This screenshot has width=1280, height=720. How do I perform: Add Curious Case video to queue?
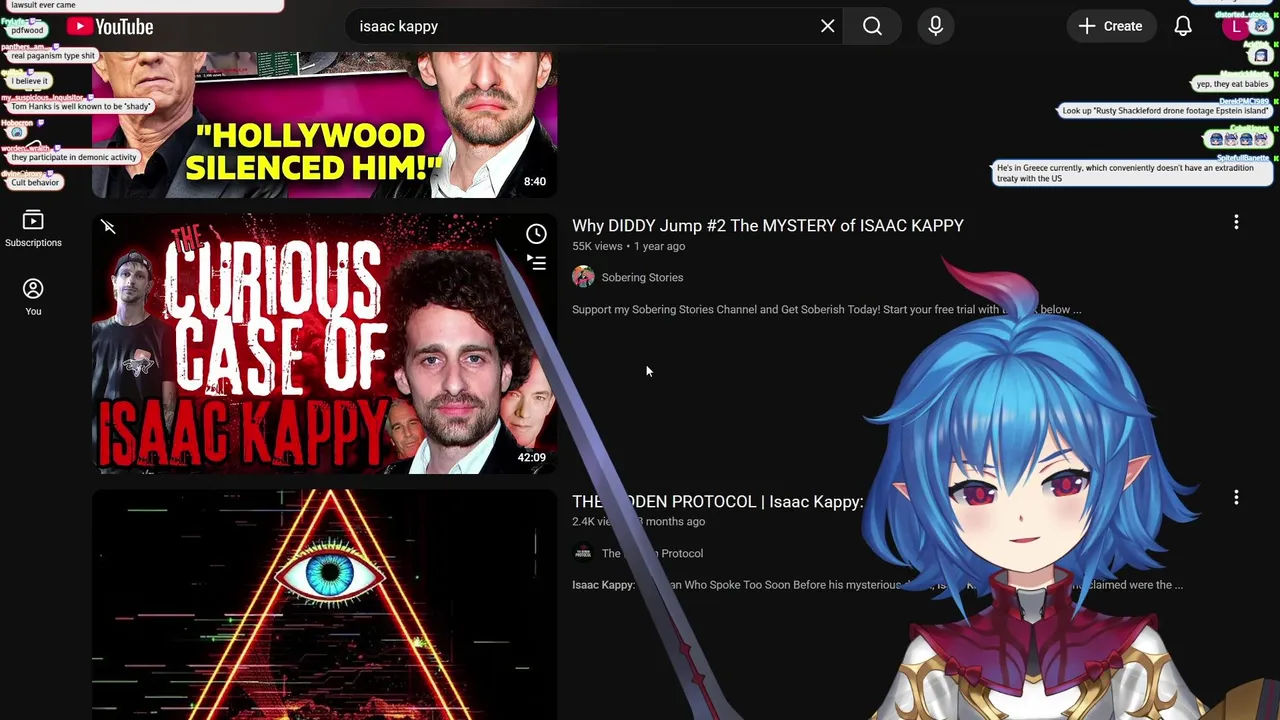coord(537,263)
